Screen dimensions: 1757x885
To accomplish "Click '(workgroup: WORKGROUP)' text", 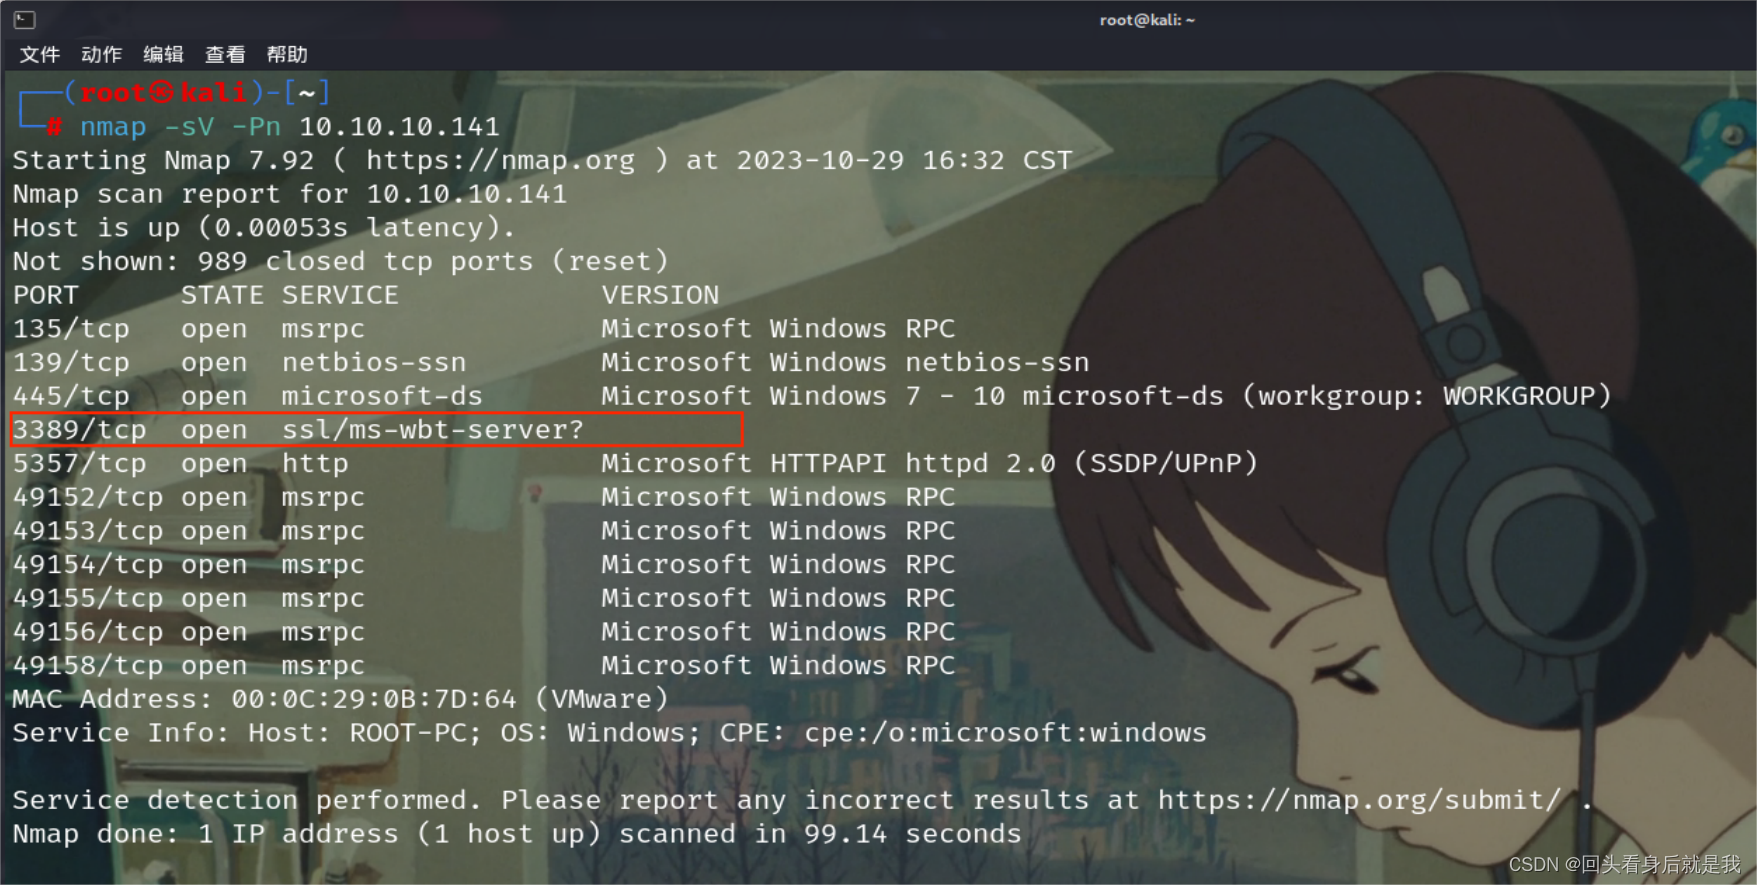I will click(1426, 396).
